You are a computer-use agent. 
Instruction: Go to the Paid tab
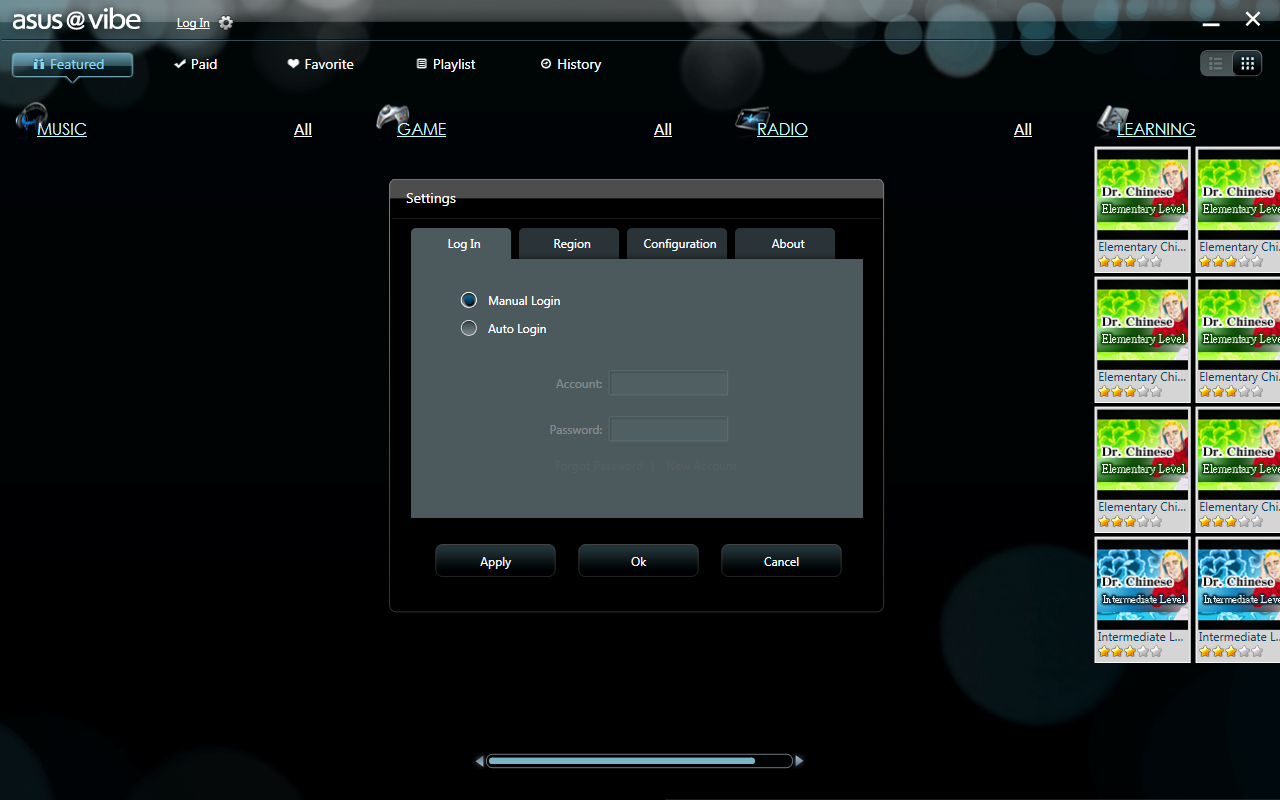[x=195, y=64]
